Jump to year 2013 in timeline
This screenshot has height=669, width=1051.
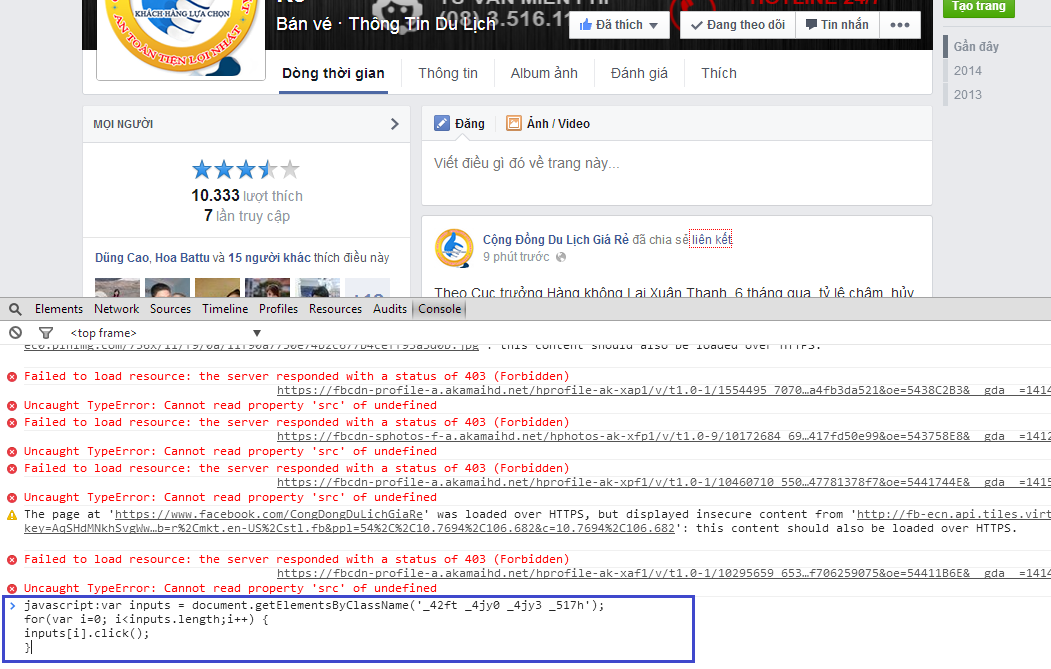[967, 95]
